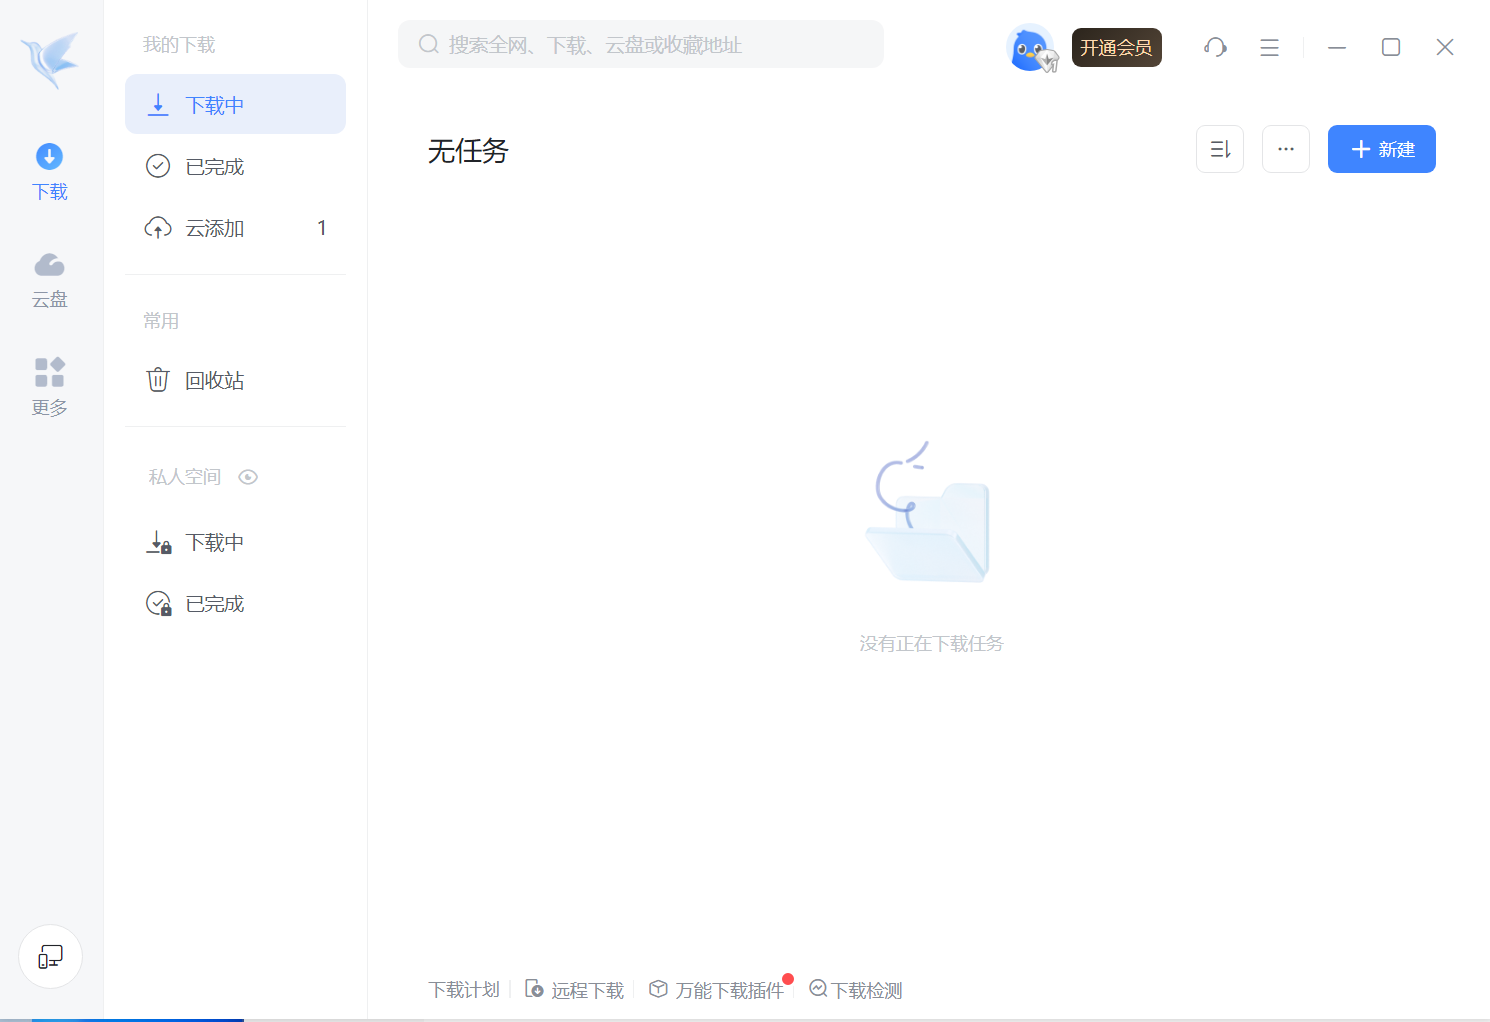Screen dimensions: 1490x1022
Task: Click the device connection icon at bottom left
Action: pos(50,957)
